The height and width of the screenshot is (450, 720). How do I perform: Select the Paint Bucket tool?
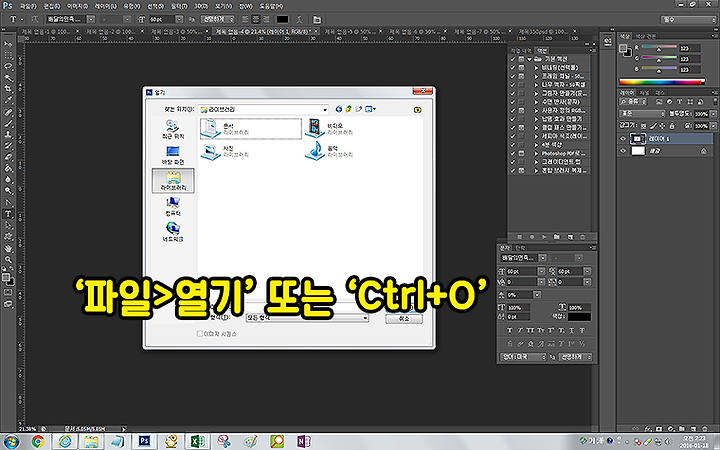click(x=8, y=169)
